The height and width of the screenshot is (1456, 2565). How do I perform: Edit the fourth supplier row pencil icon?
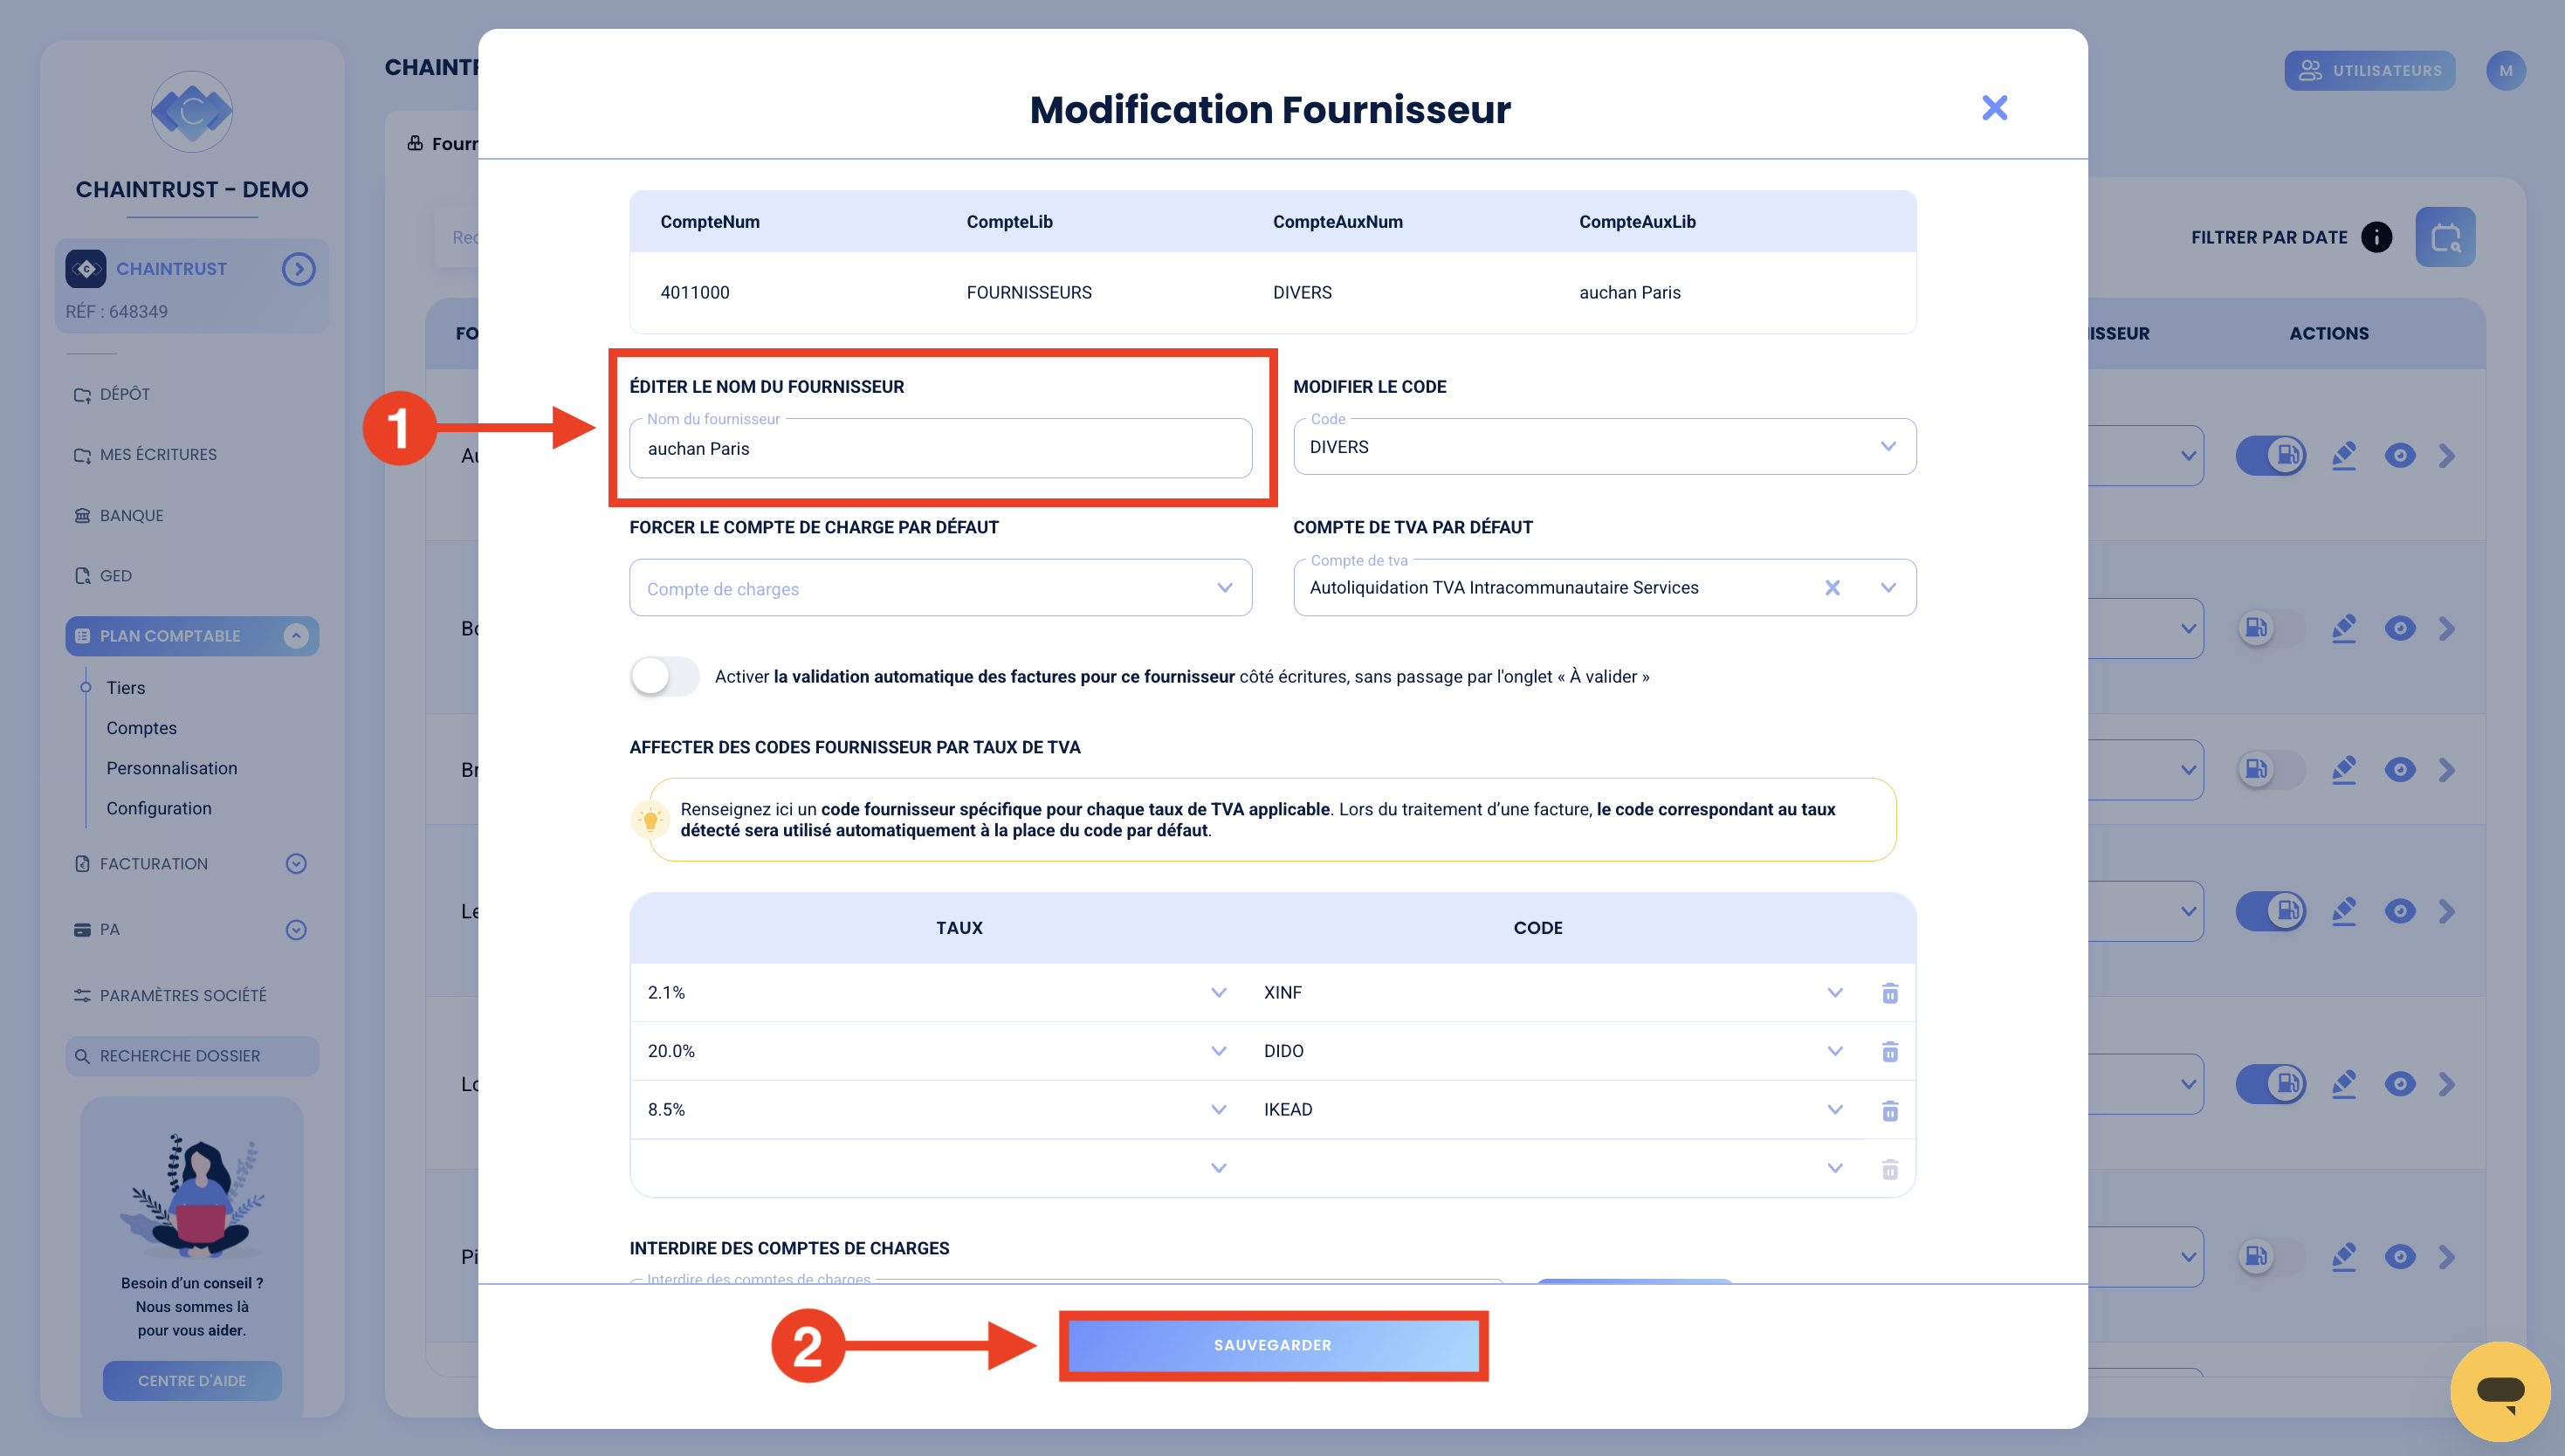click(x=2344, y=911)
